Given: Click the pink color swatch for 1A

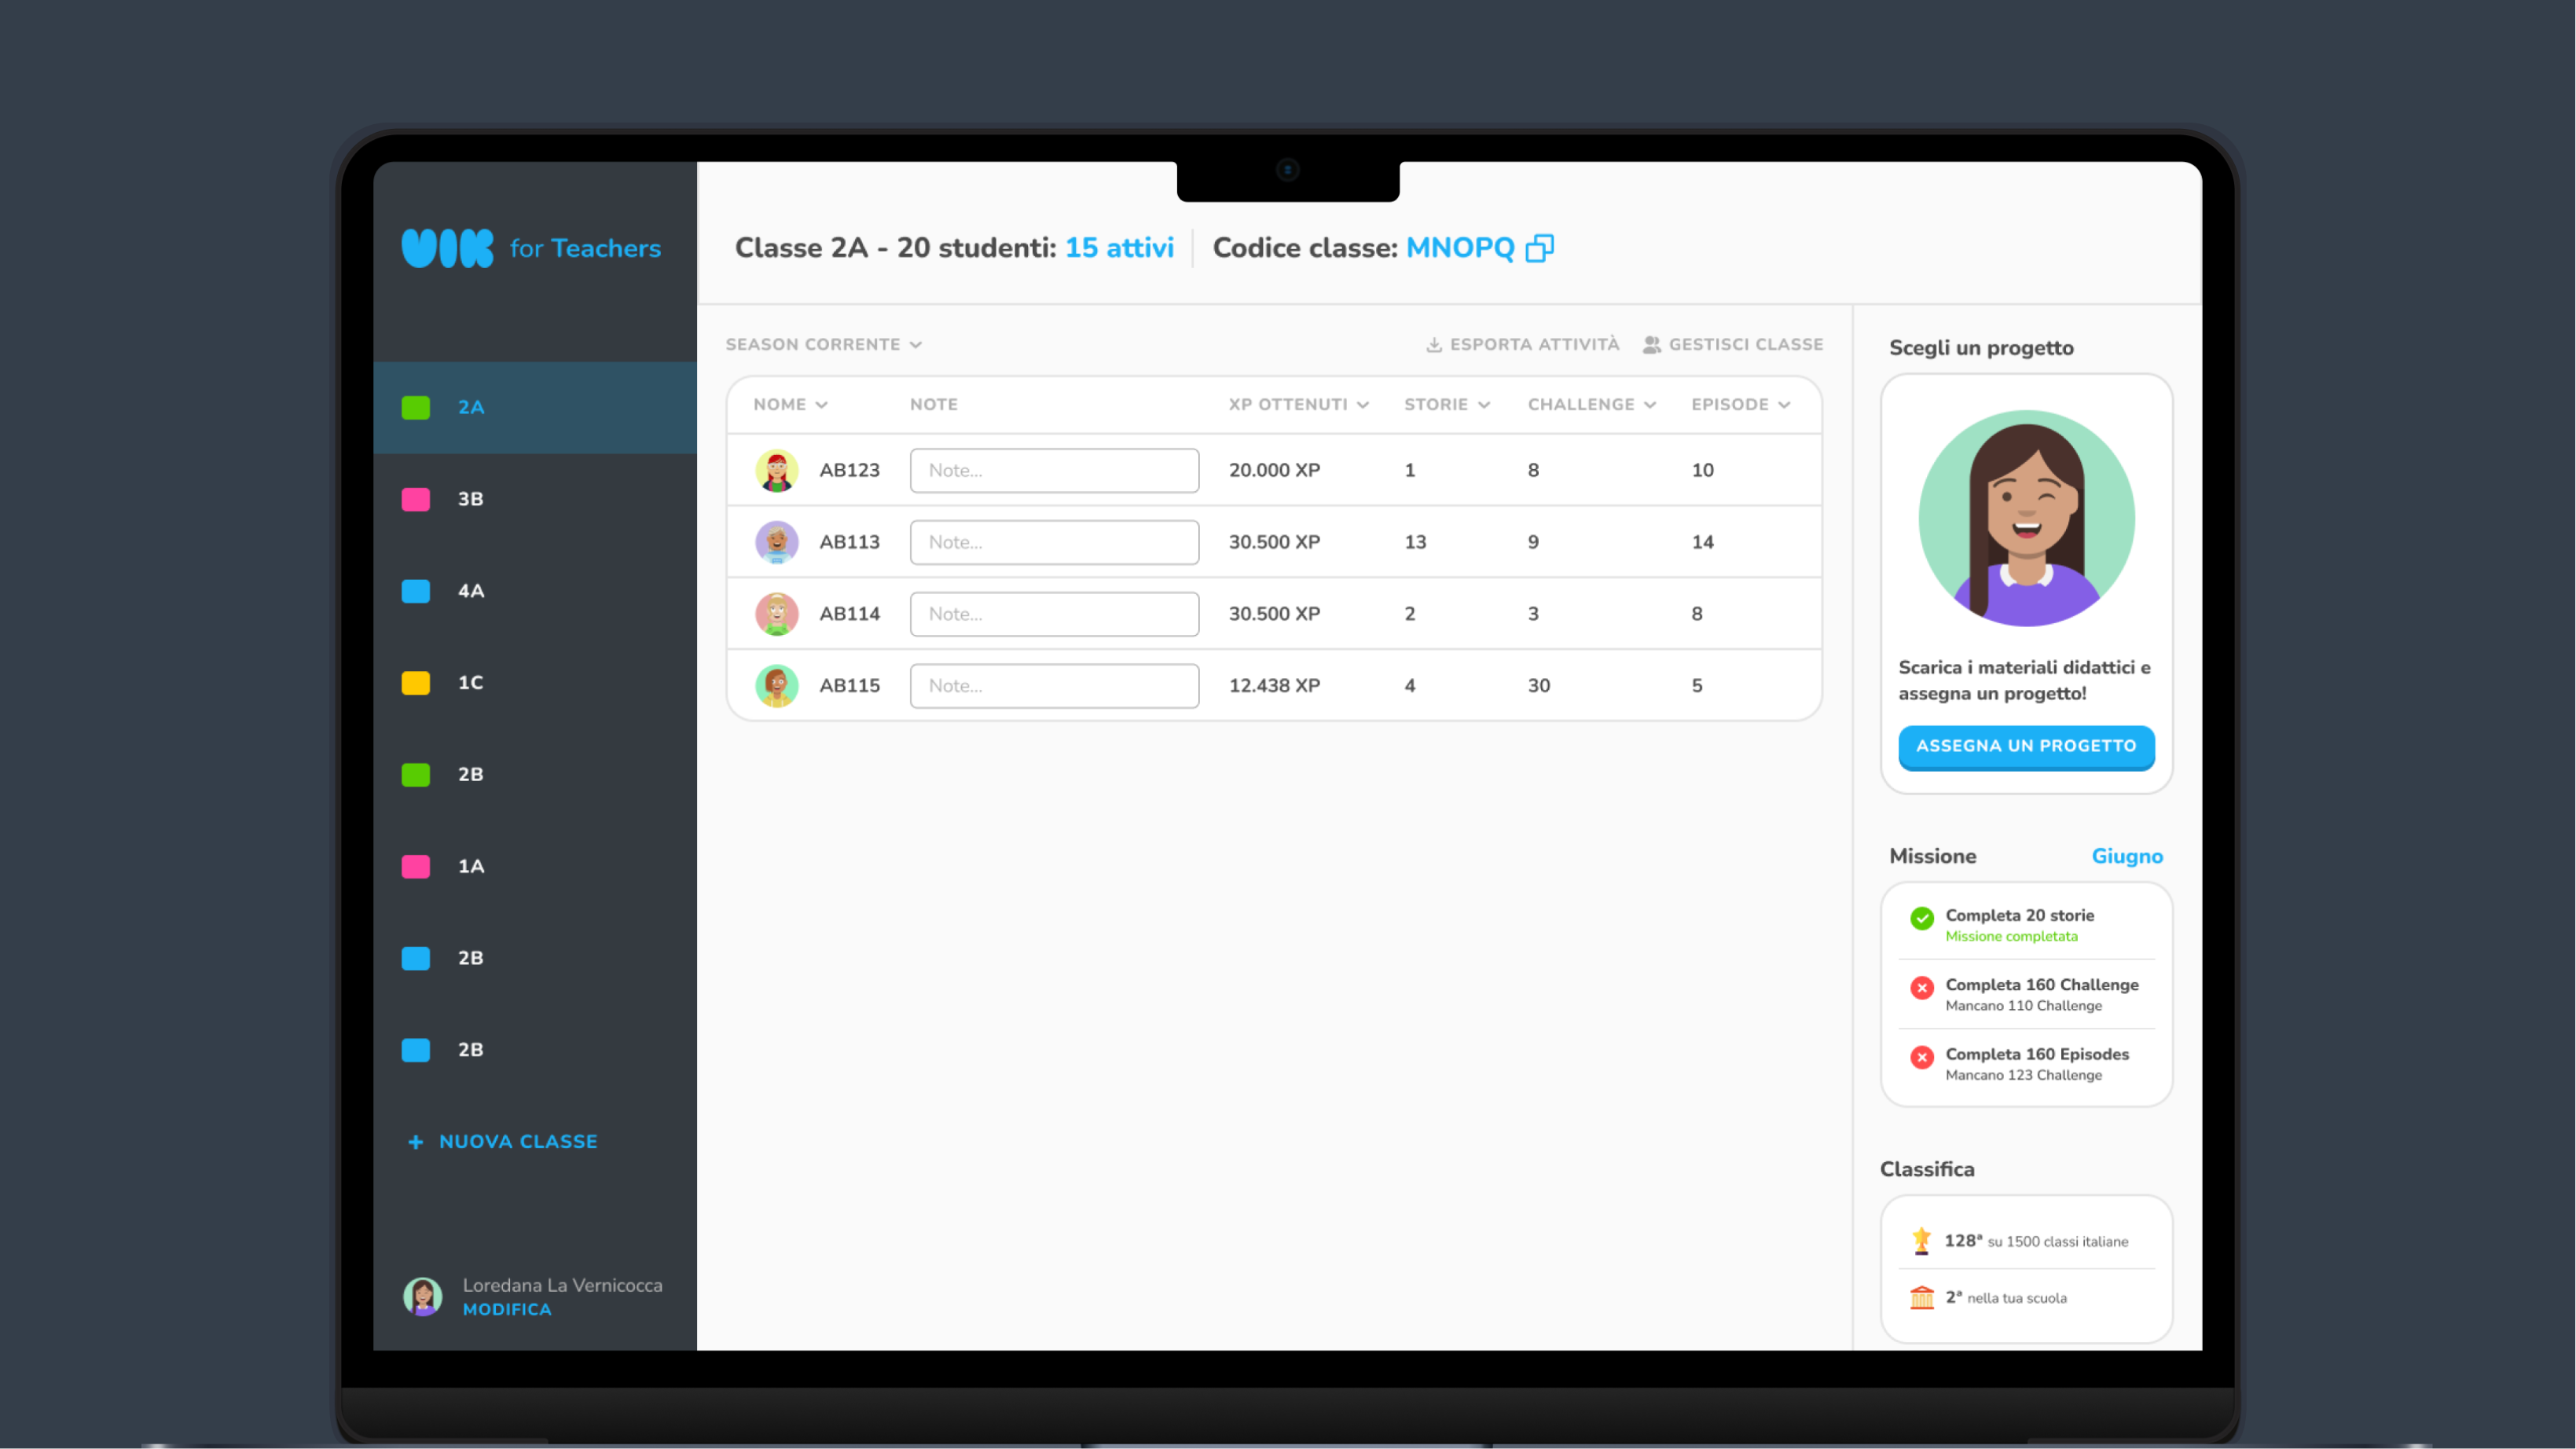Looking at the screenshot, I should [x=416, y=867].
